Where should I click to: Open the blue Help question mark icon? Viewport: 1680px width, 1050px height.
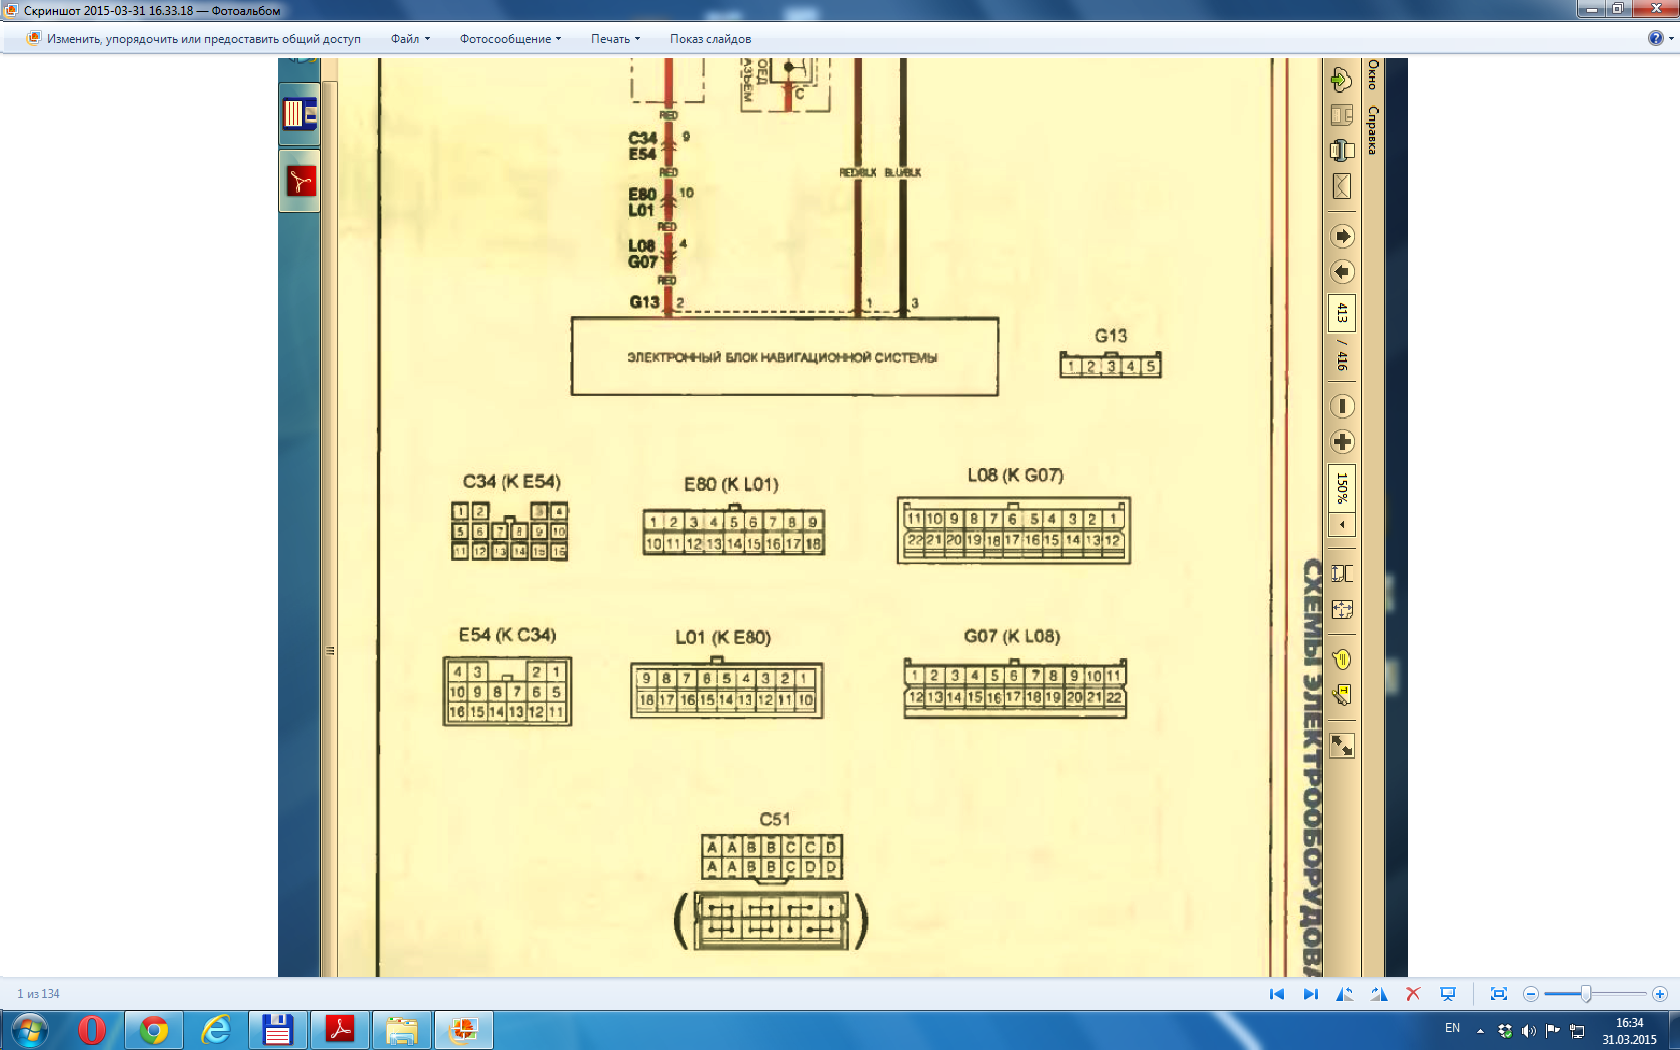coord(1655,38)
